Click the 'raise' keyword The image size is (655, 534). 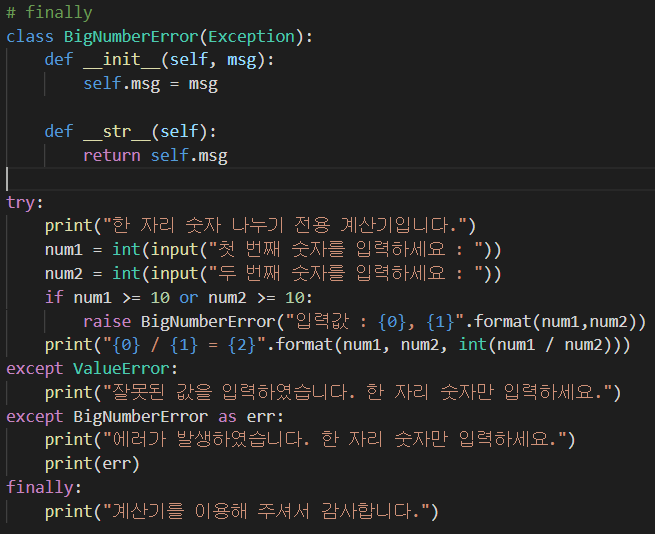pos(107,321)
